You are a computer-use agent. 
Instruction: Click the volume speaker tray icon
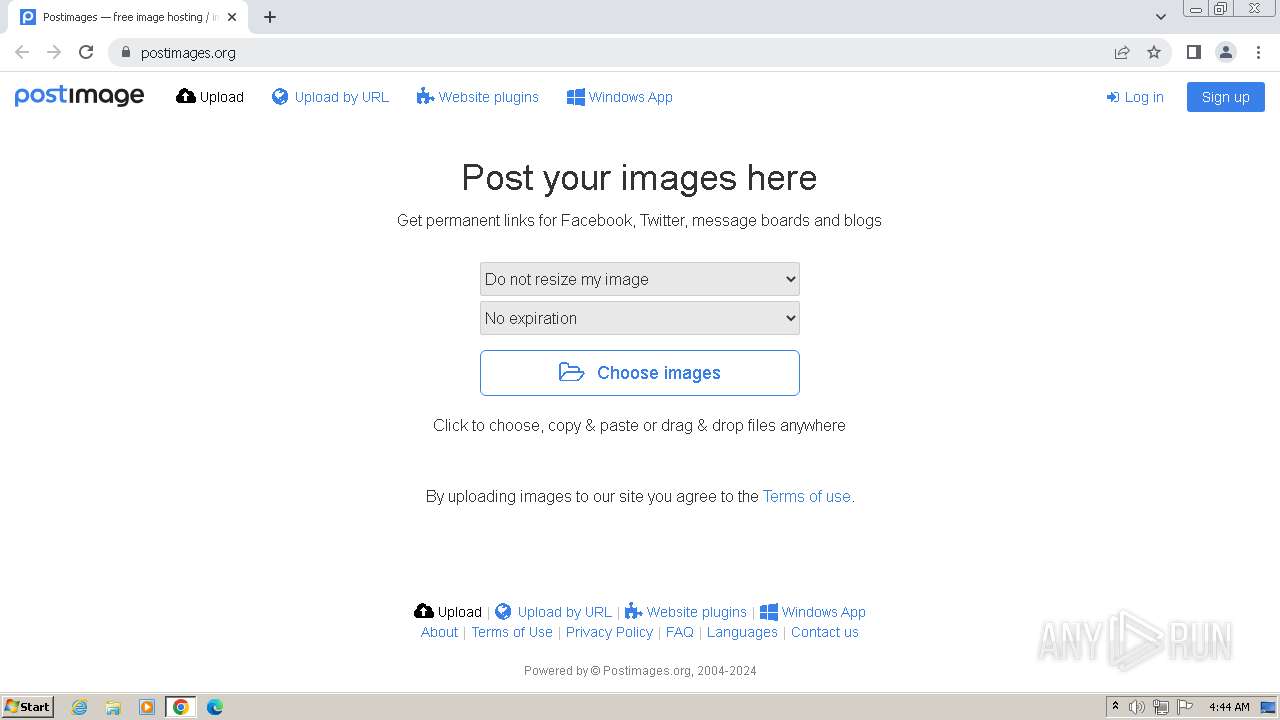(x=1137, y=707)
